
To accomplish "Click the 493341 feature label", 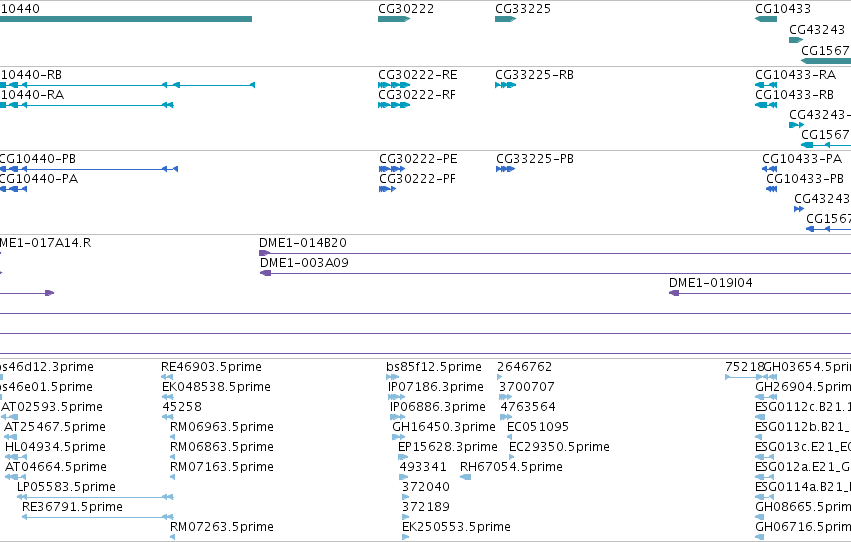I will (x=423, y=468).
